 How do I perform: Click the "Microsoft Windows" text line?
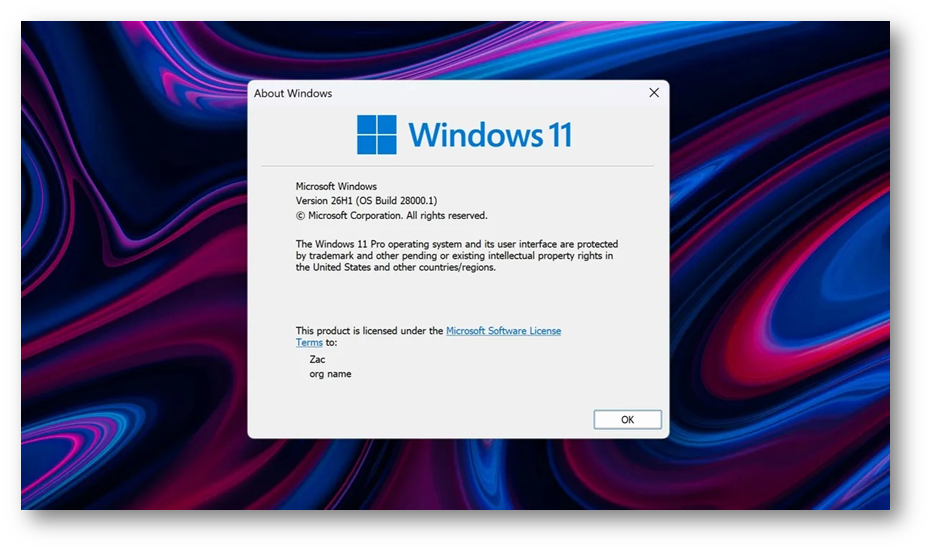(336, 187)
